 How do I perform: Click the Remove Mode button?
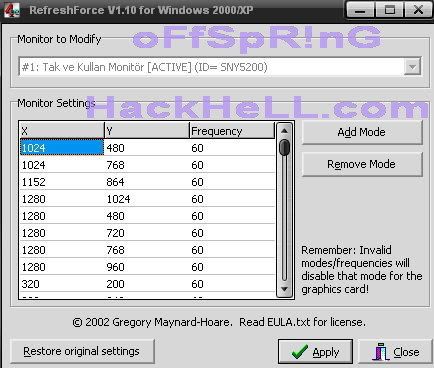[x=362, y=164]
